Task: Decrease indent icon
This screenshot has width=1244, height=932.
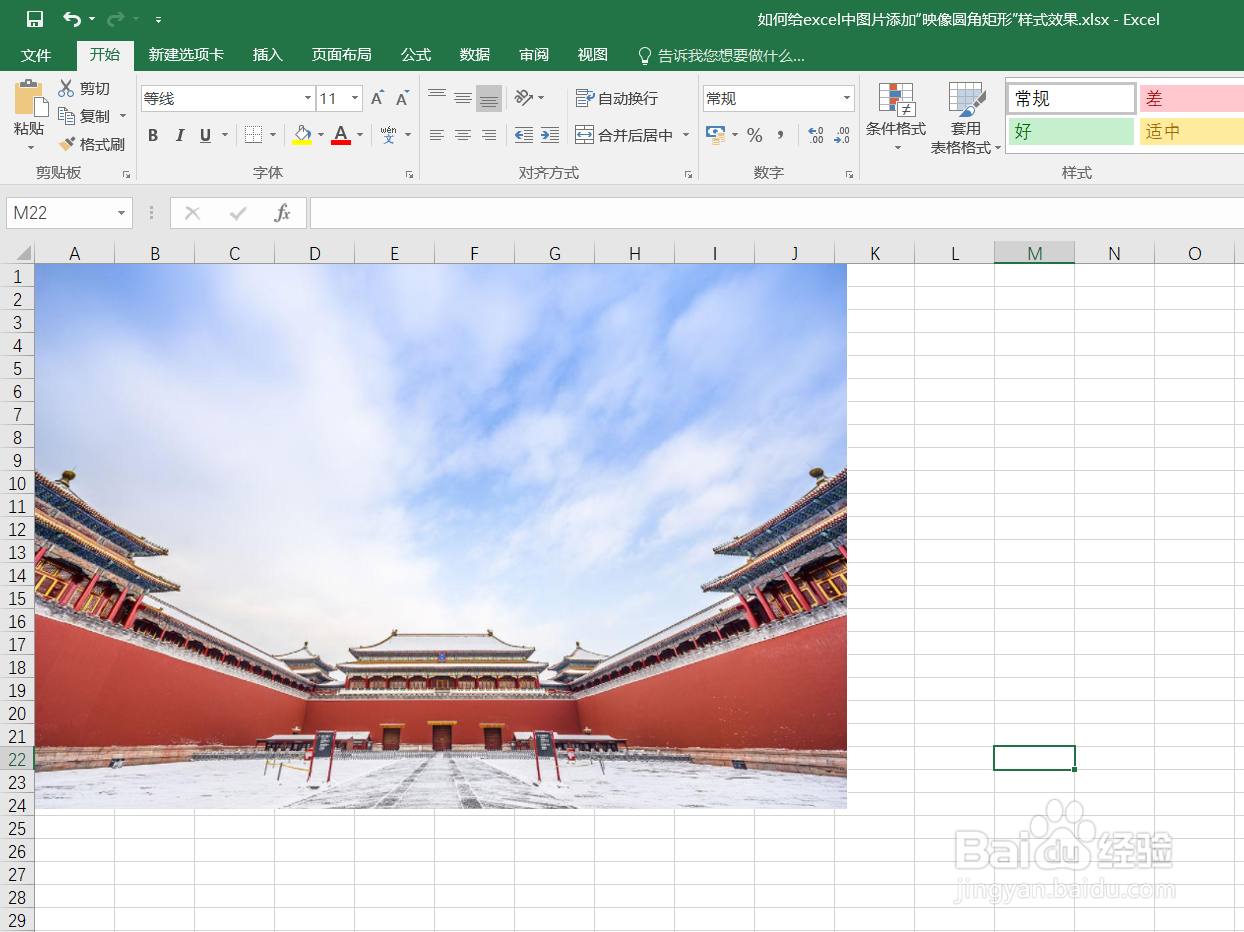Action: tap(524, 135)
